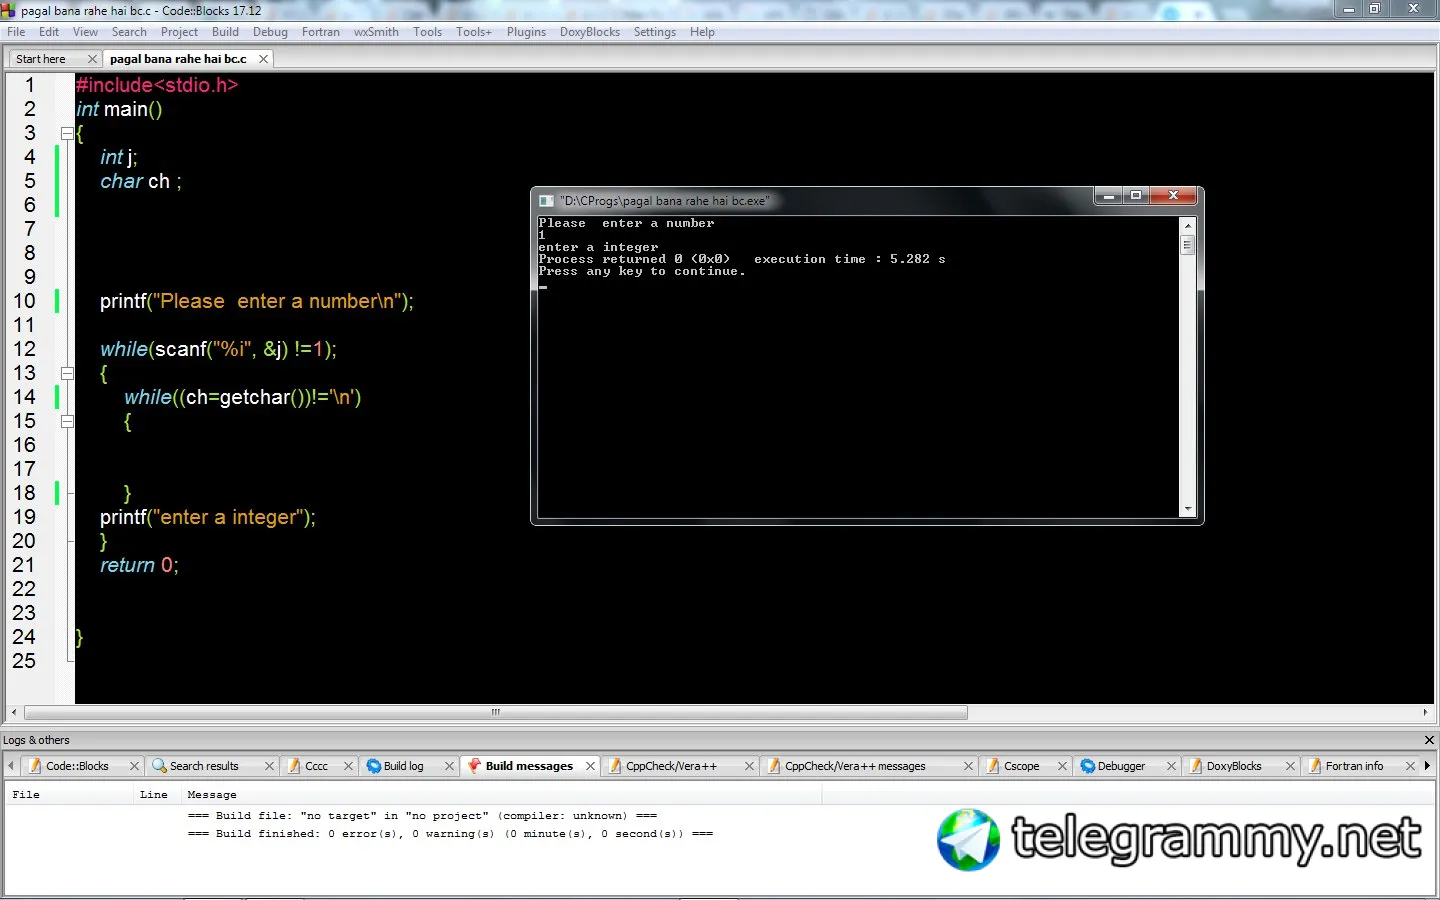Screen dimensions: 1440x900
Task: Open the Tools menu
Action: [428, 32]
